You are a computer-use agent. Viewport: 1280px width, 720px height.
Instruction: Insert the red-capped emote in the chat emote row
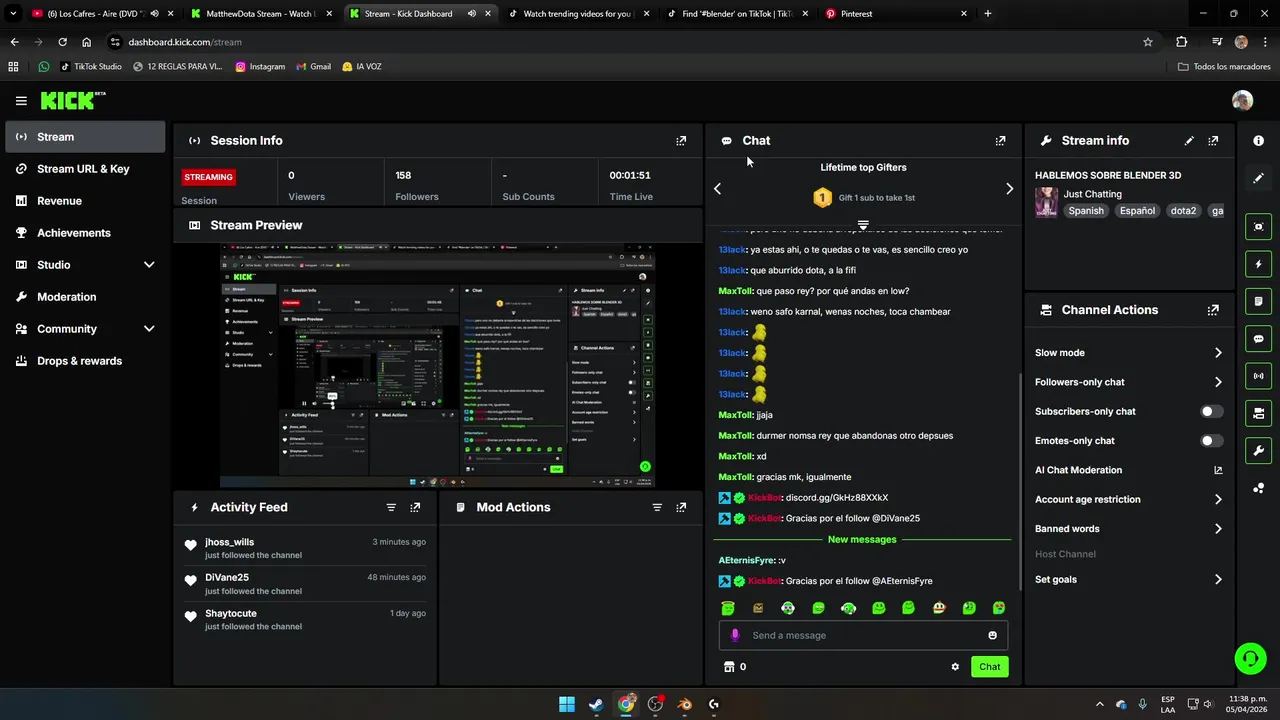pyautogui.click(x=939, y=608)
